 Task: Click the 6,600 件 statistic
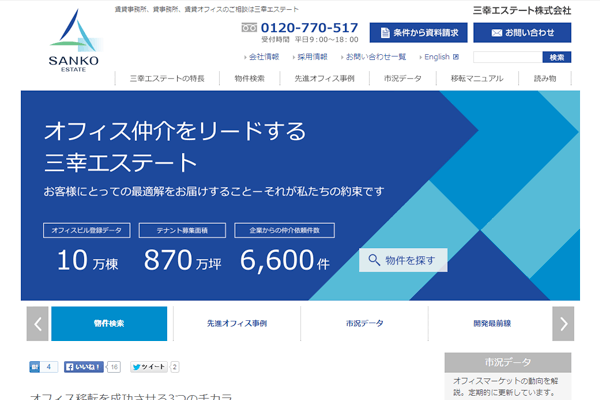[284, 261]
